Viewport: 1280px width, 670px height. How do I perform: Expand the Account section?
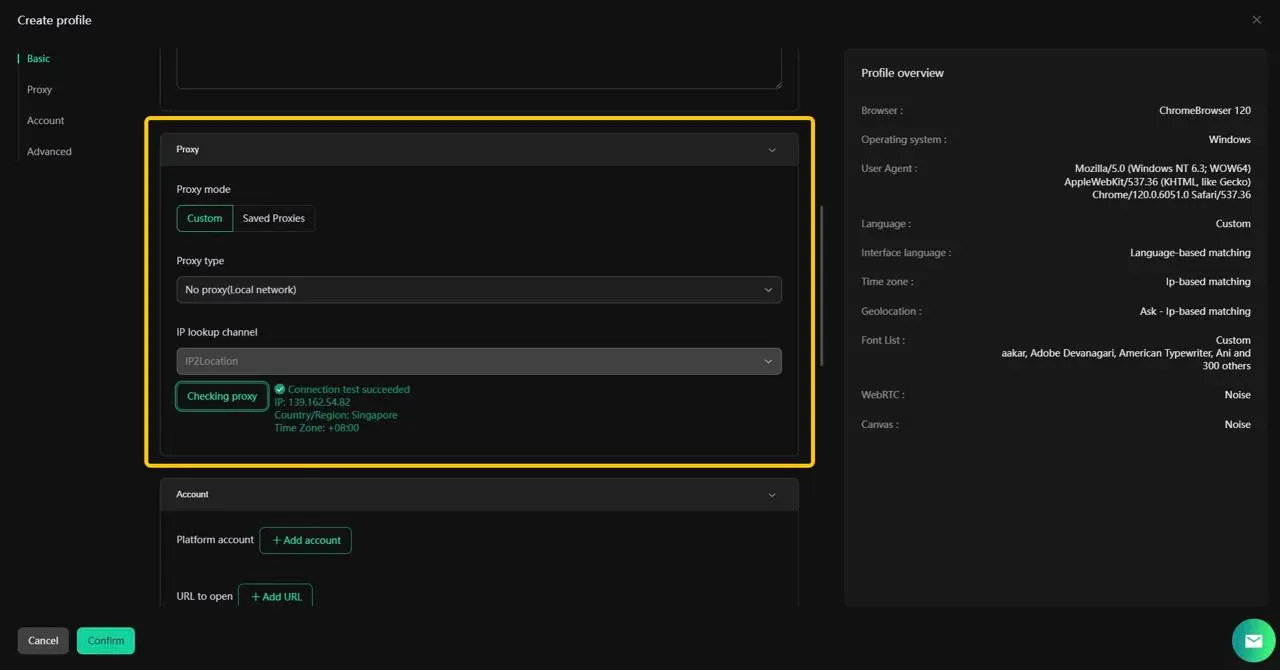771,494
